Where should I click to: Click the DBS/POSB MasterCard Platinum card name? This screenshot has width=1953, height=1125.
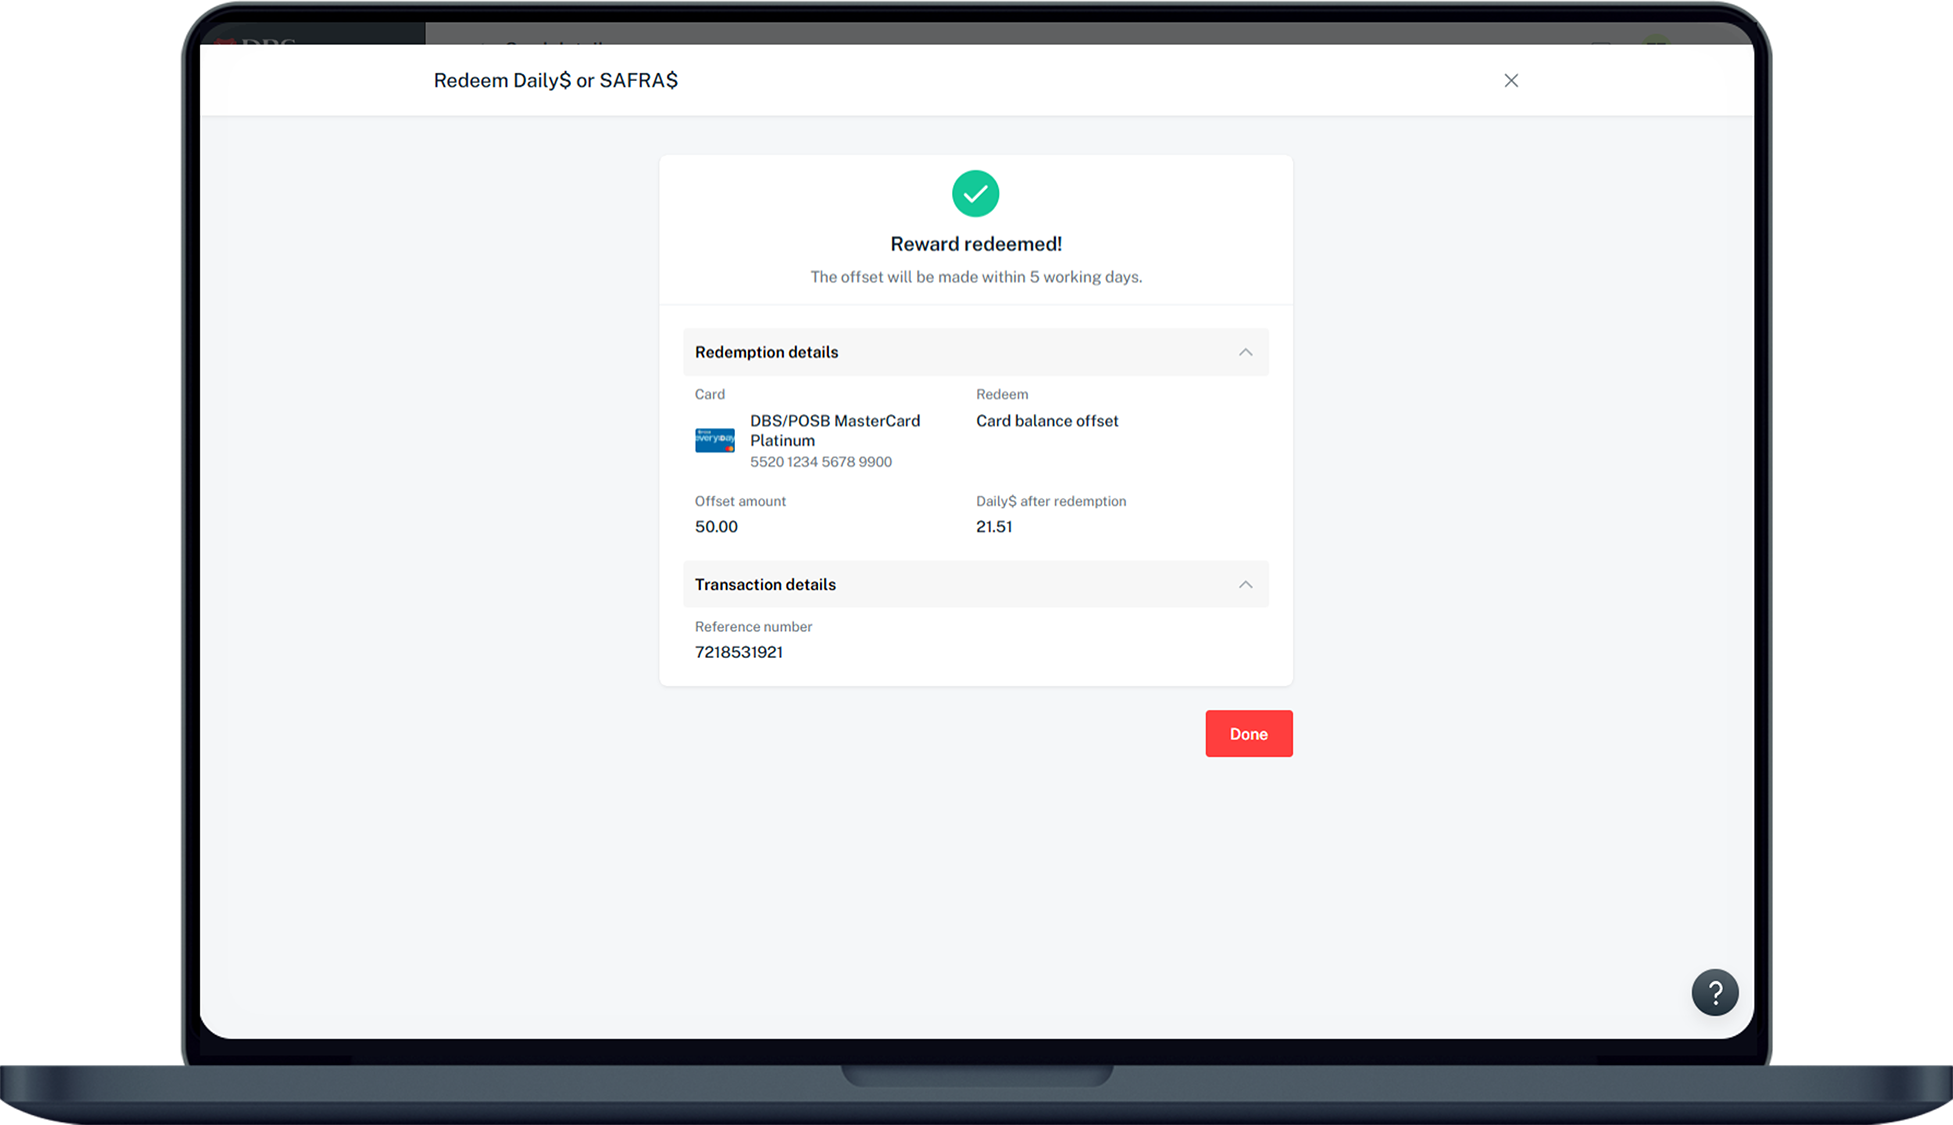[834, 430]
